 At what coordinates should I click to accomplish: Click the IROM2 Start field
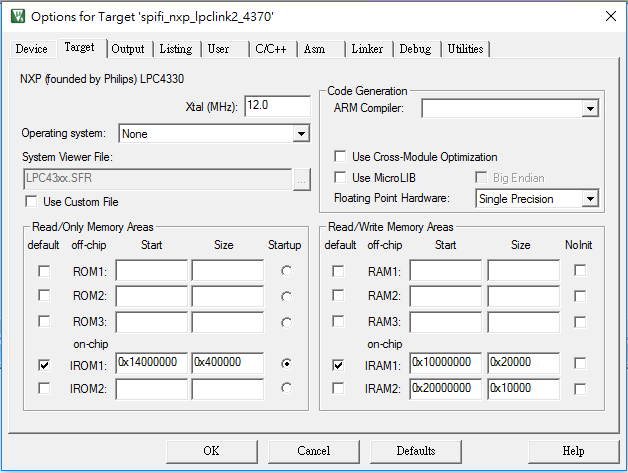[151, 389]
